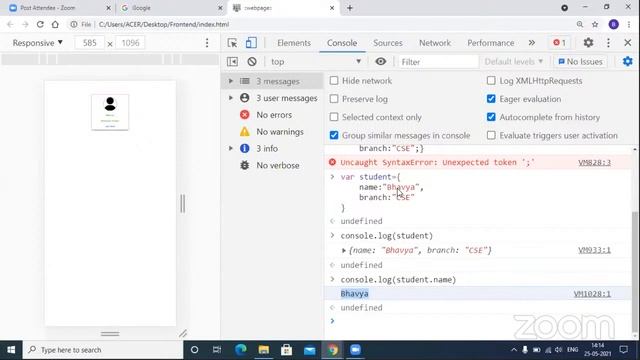Go forward in Chrome
The width and height of the screenshot is (640, 360).
25,24
